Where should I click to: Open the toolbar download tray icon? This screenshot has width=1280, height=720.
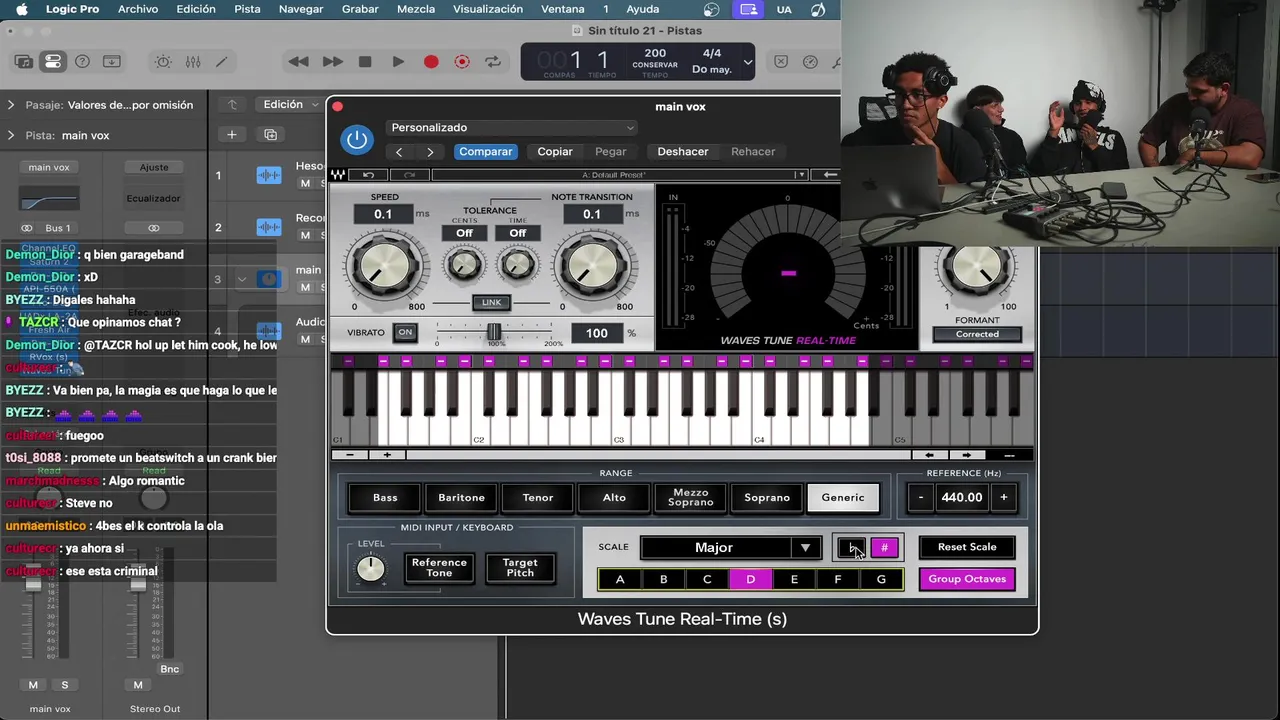(x=111, y=61)
